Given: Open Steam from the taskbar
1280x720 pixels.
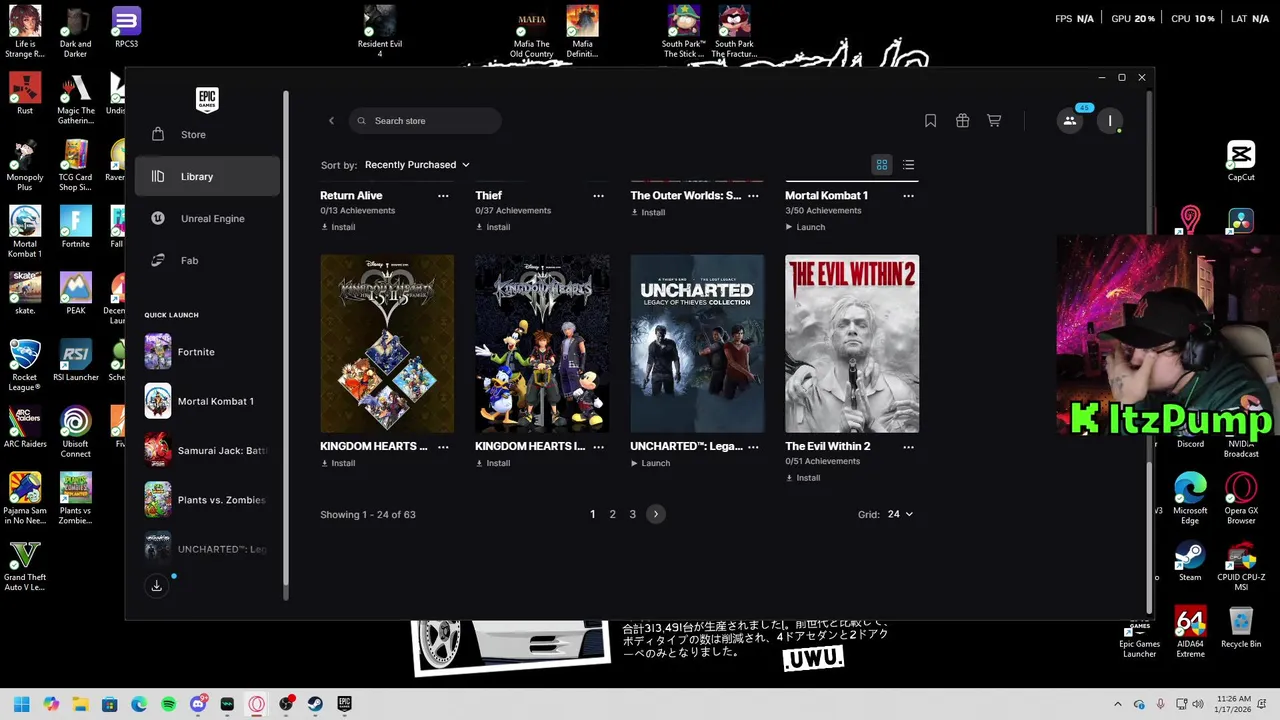Looking at the screenshot, I should [x=315, y=704].
